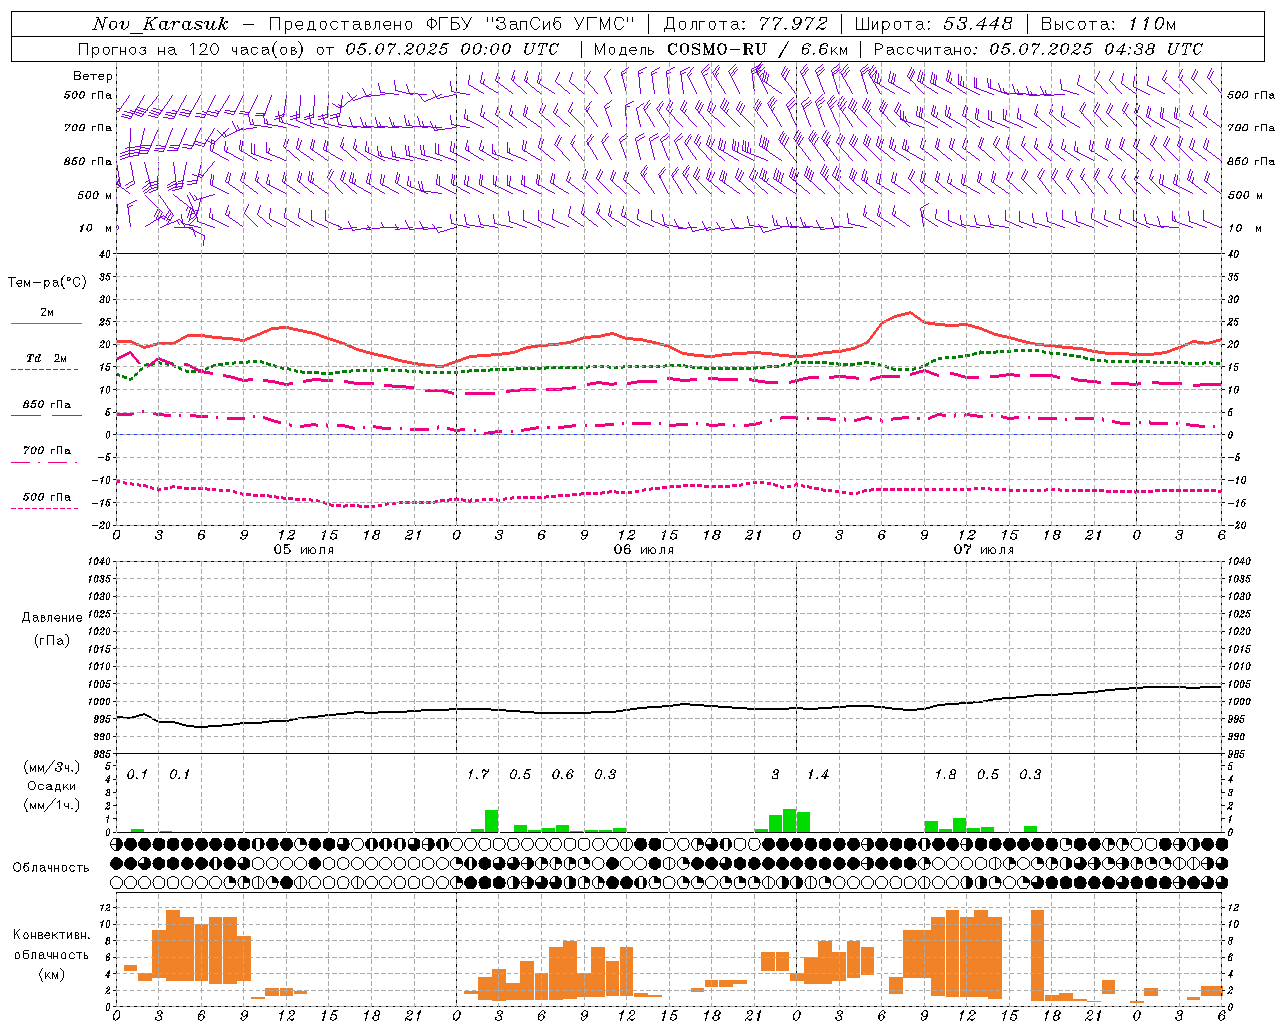The height and width of the screenshot is (1024, 1280).
Task: Click the '06 июля' date label
Action: tap(644, 550)
